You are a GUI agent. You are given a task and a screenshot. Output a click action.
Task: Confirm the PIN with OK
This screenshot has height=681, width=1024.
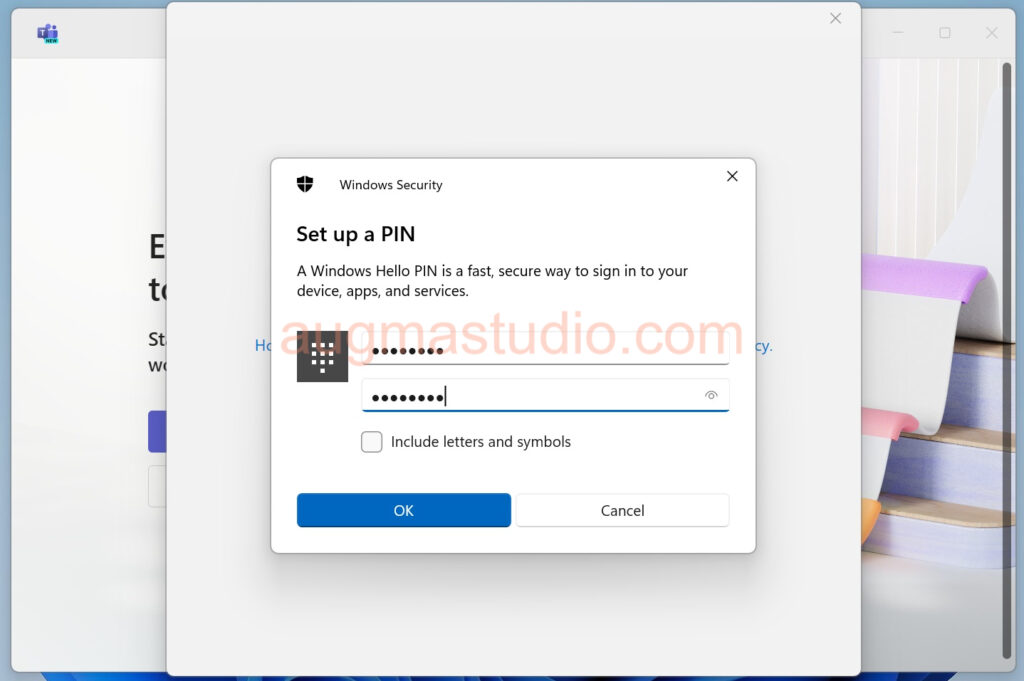(x=404, y=511)
